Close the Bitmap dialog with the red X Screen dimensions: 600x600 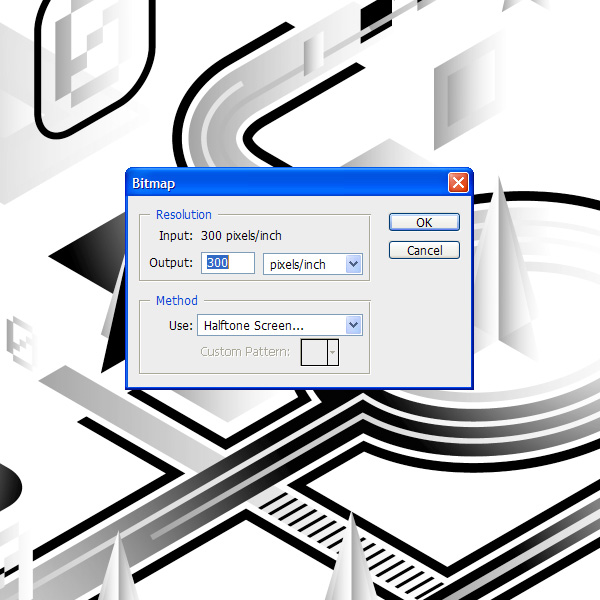(458, 183)
